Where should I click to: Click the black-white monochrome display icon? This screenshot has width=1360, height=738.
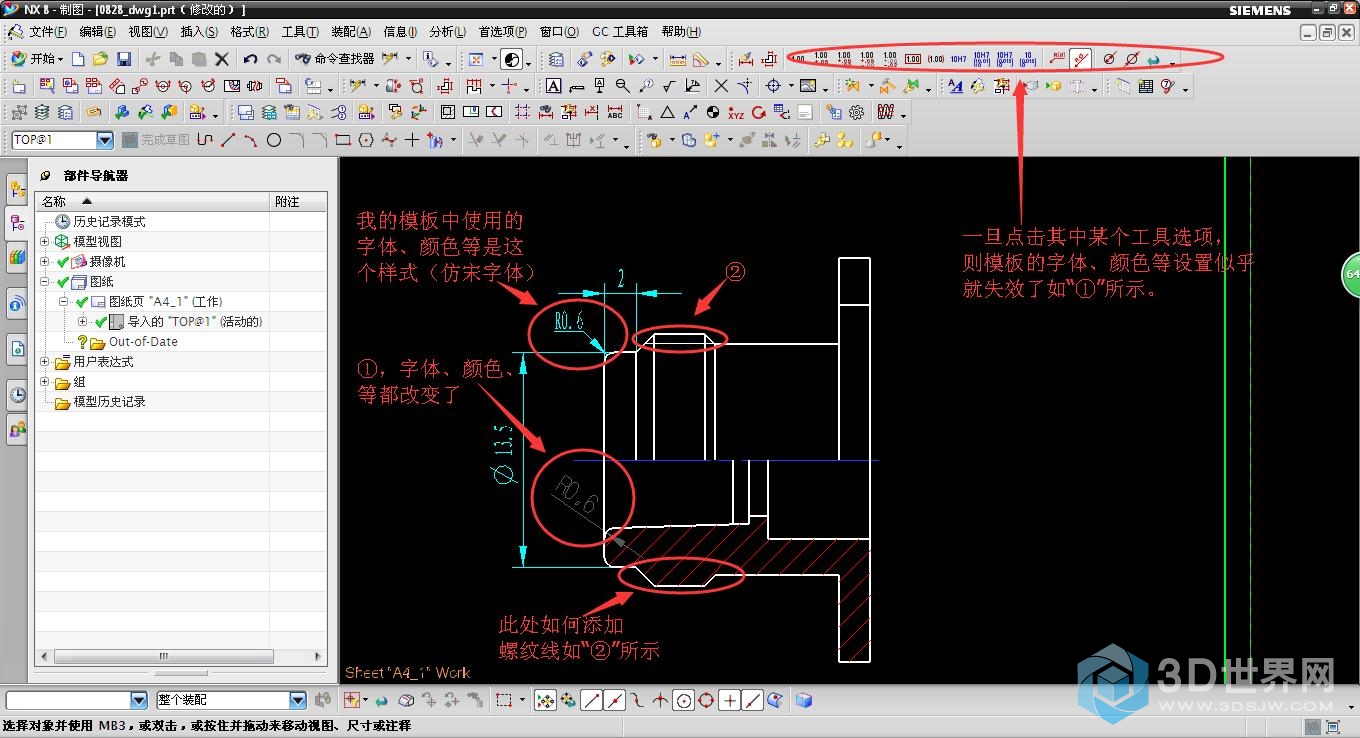511,59
